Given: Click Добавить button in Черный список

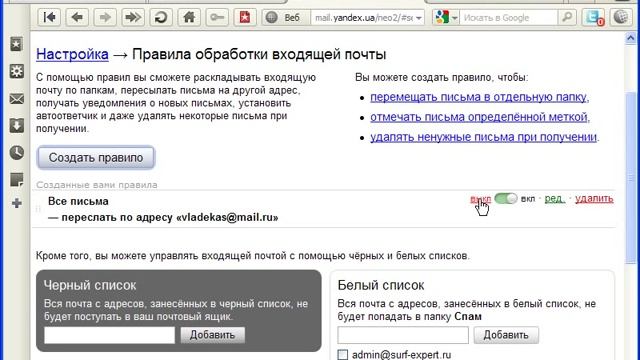Looking at the screenshot, I should pos(213,335).
